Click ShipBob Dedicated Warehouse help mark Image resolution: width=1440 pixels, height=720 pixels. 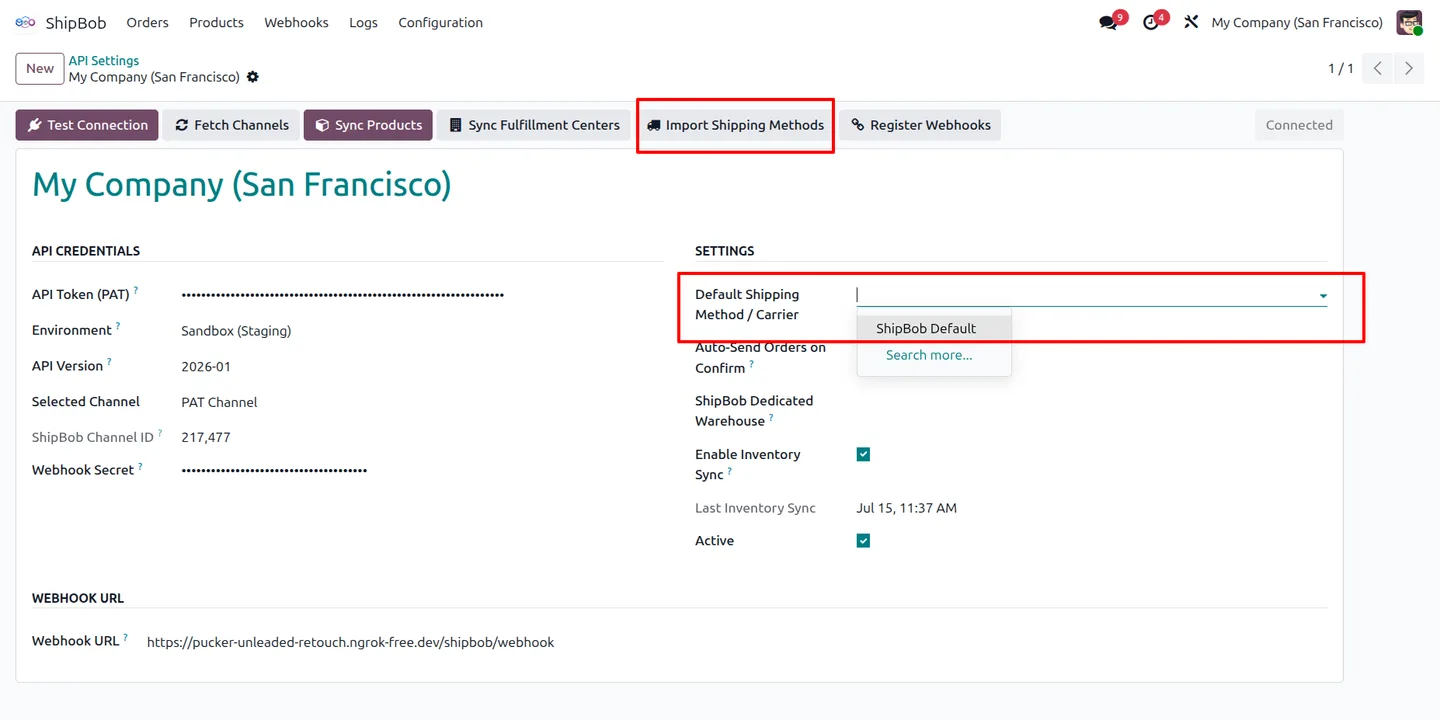[x=771, y=418]
